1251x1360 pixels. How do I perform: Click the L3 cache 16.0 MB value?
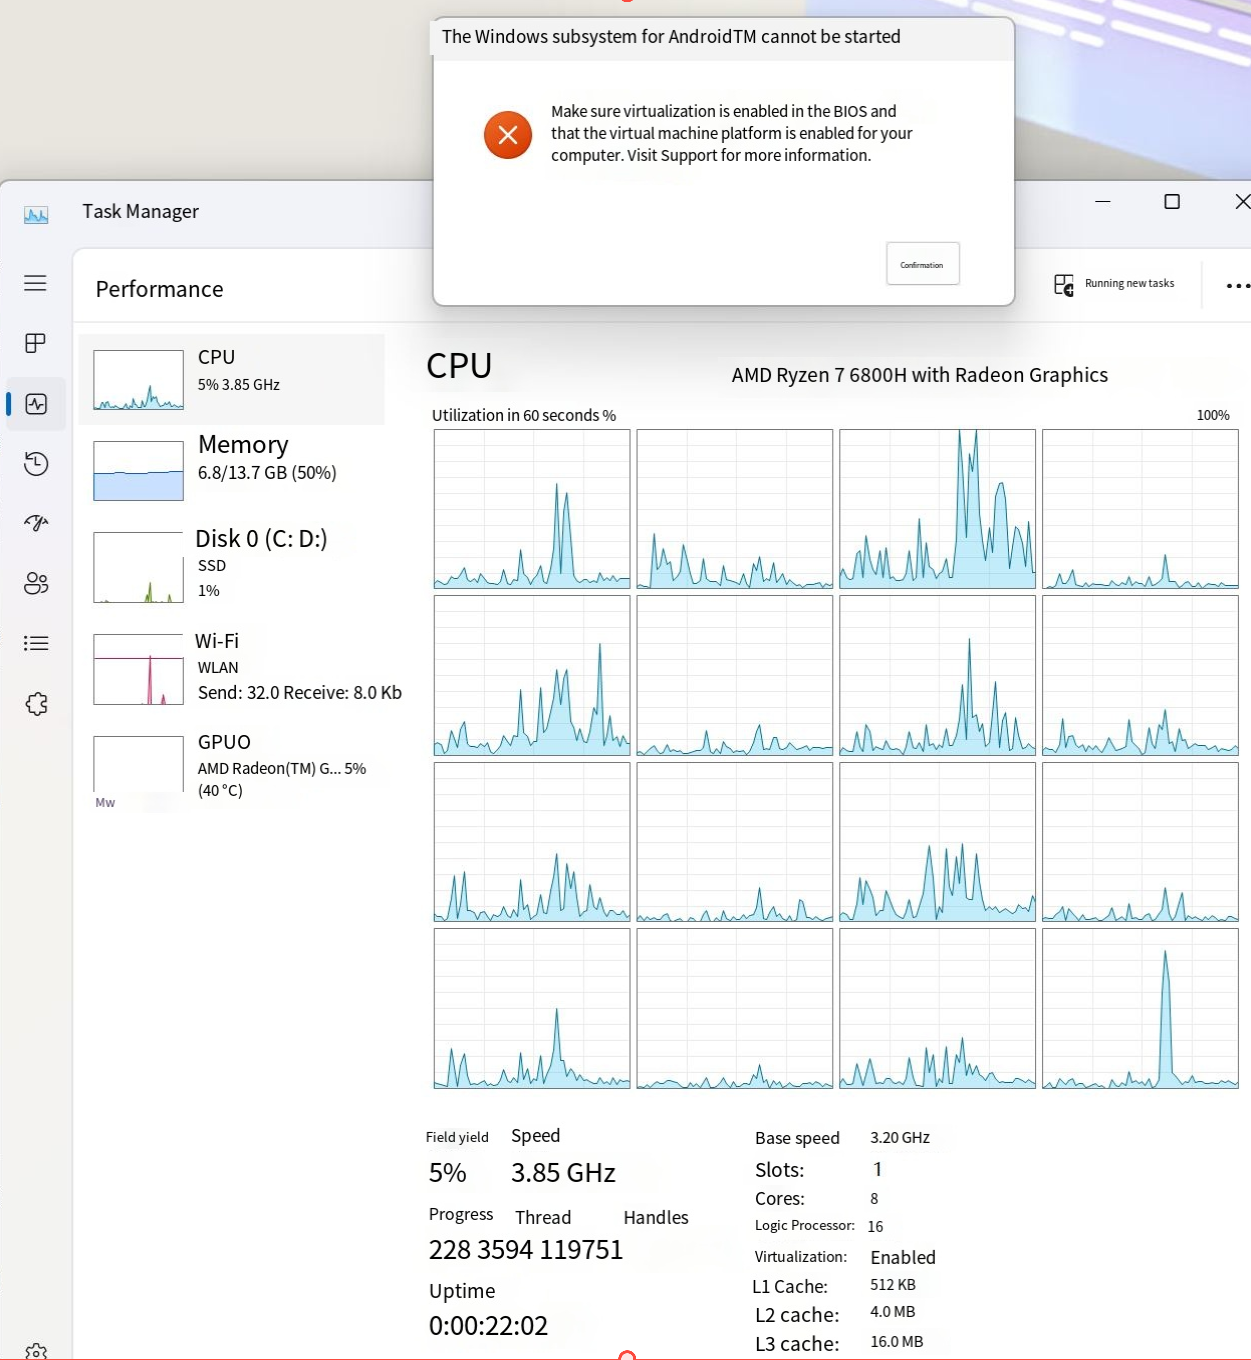click(896, 1342)
